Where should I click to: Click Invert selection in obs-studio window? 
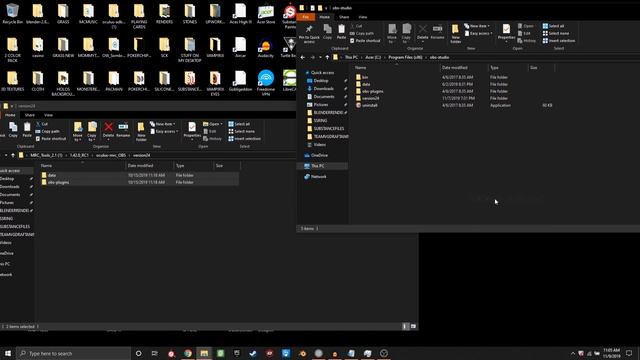(559, 41)
